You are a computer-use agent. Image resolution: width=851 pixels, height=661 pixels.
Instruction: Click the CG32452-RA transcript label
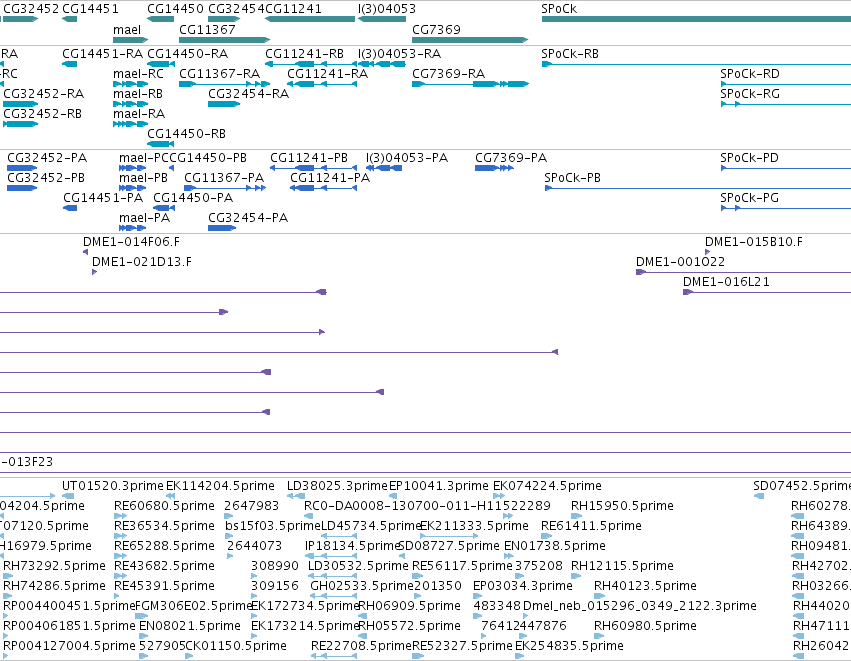tap(43, 94)
